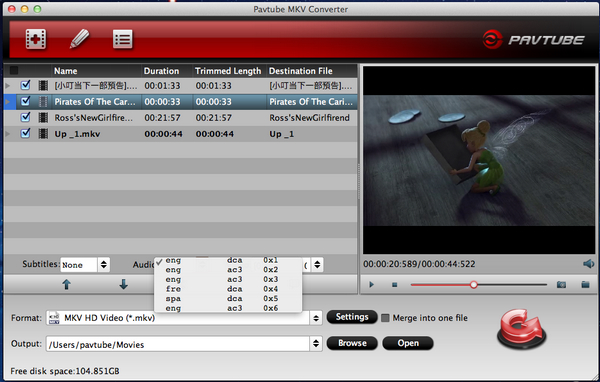Click the Browse button
The image size is (600, 382).
[352, 343]
